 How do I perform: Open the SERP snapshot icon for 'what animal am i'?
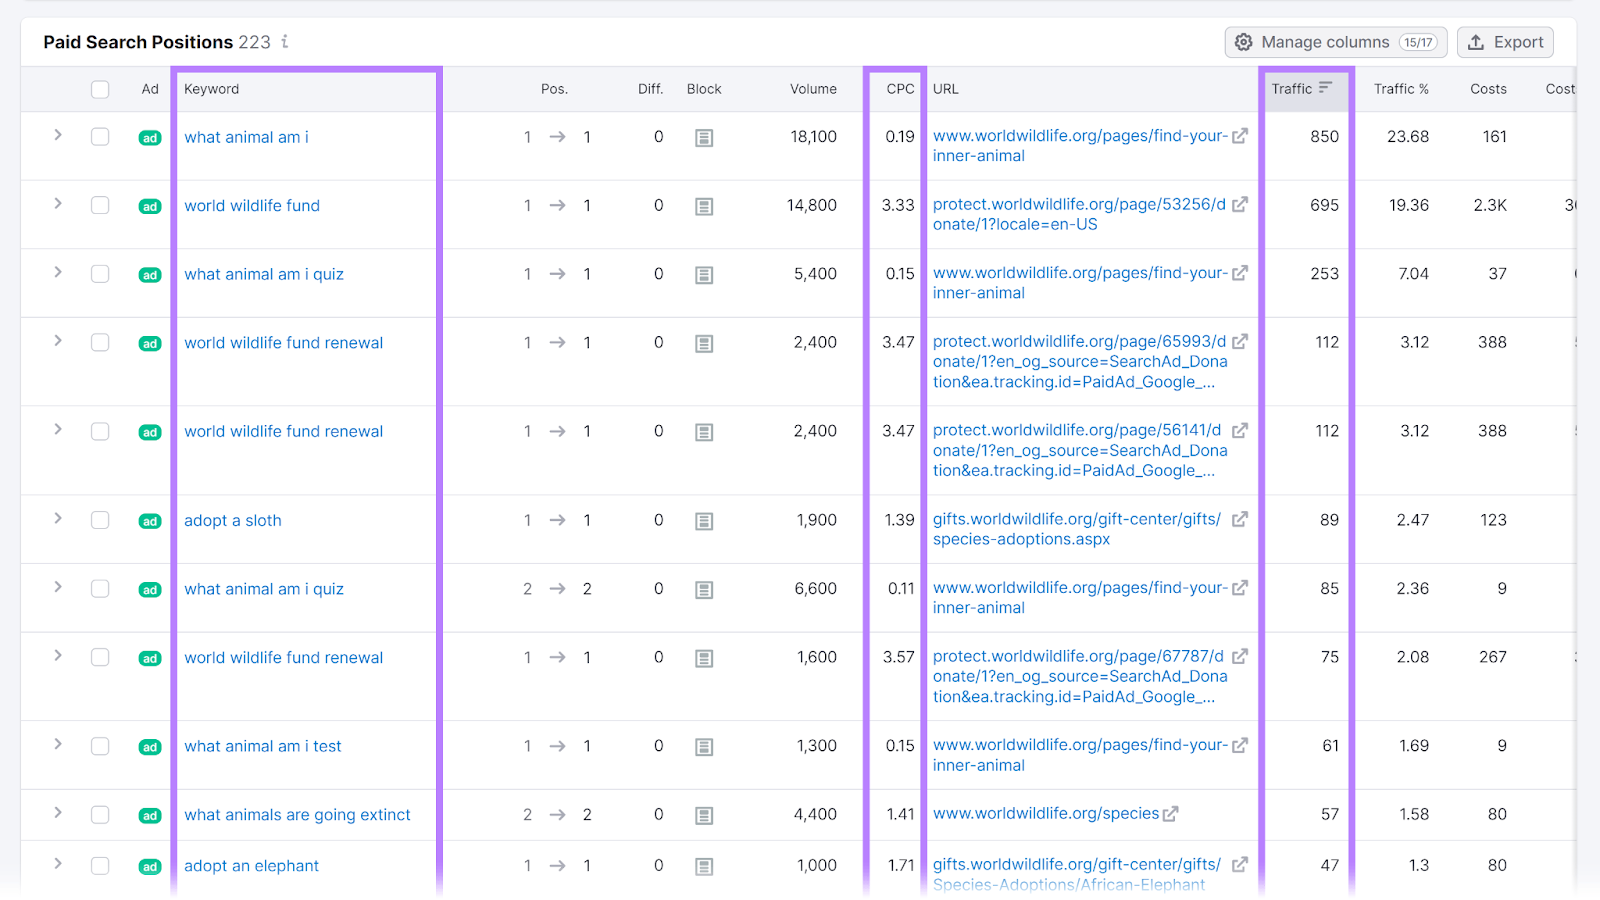(704, 137)
